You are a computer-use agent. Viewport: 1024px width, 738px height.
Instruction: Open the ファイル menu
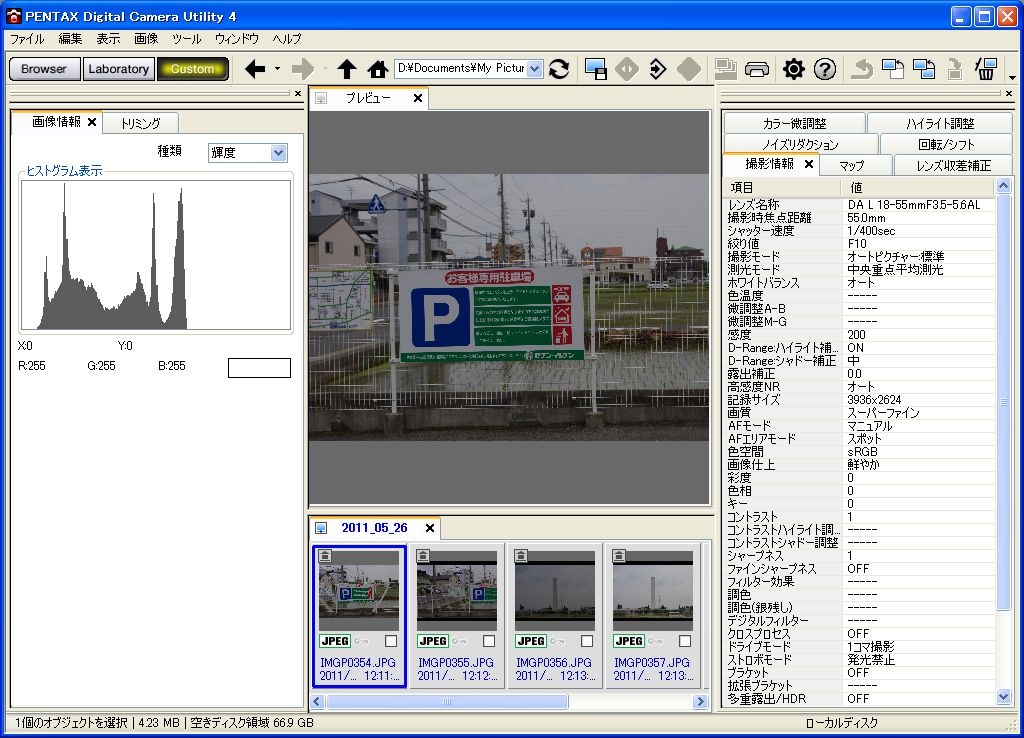coord(27,39)
